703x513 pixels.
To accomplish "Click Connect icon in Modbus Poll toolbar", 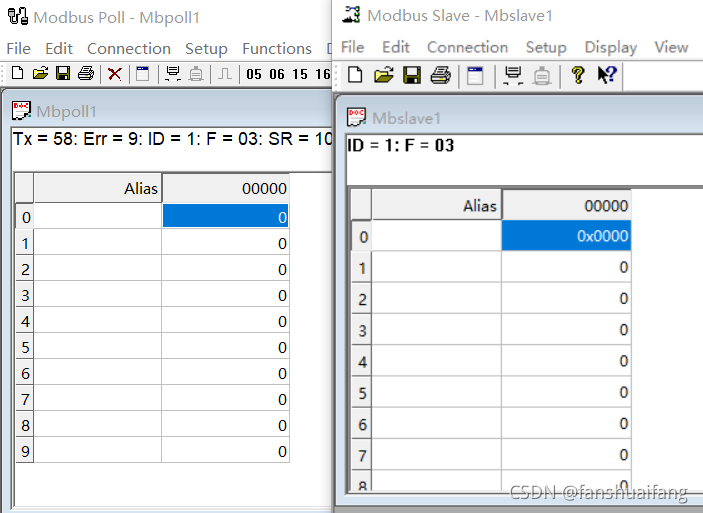I will pos(173,74).
